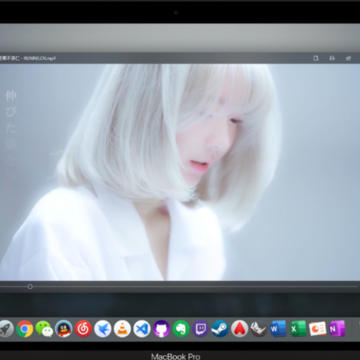Open Visual Studio Code from dock
This screenshot has height=360, width=360.
pyautogui.click(x=142, y=329)
